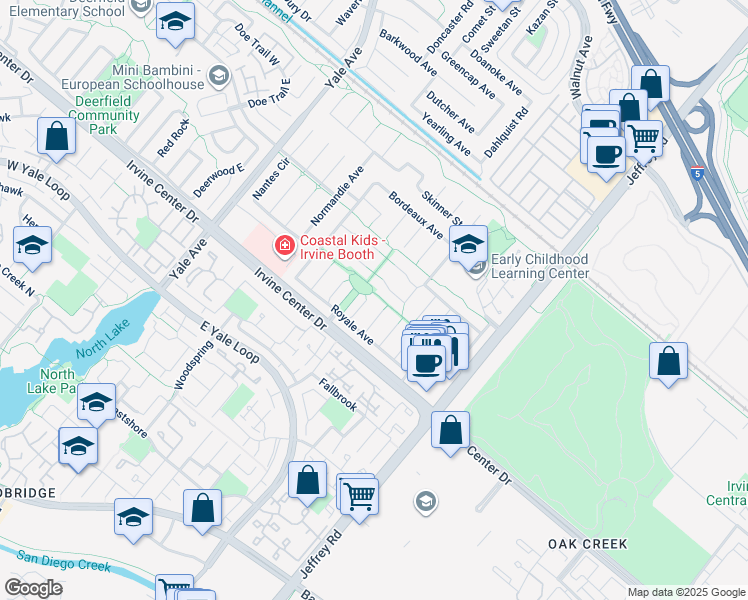Select the Nantes Cir street label
The height and width of the screenshot is (600, 748).
point(271,179)
